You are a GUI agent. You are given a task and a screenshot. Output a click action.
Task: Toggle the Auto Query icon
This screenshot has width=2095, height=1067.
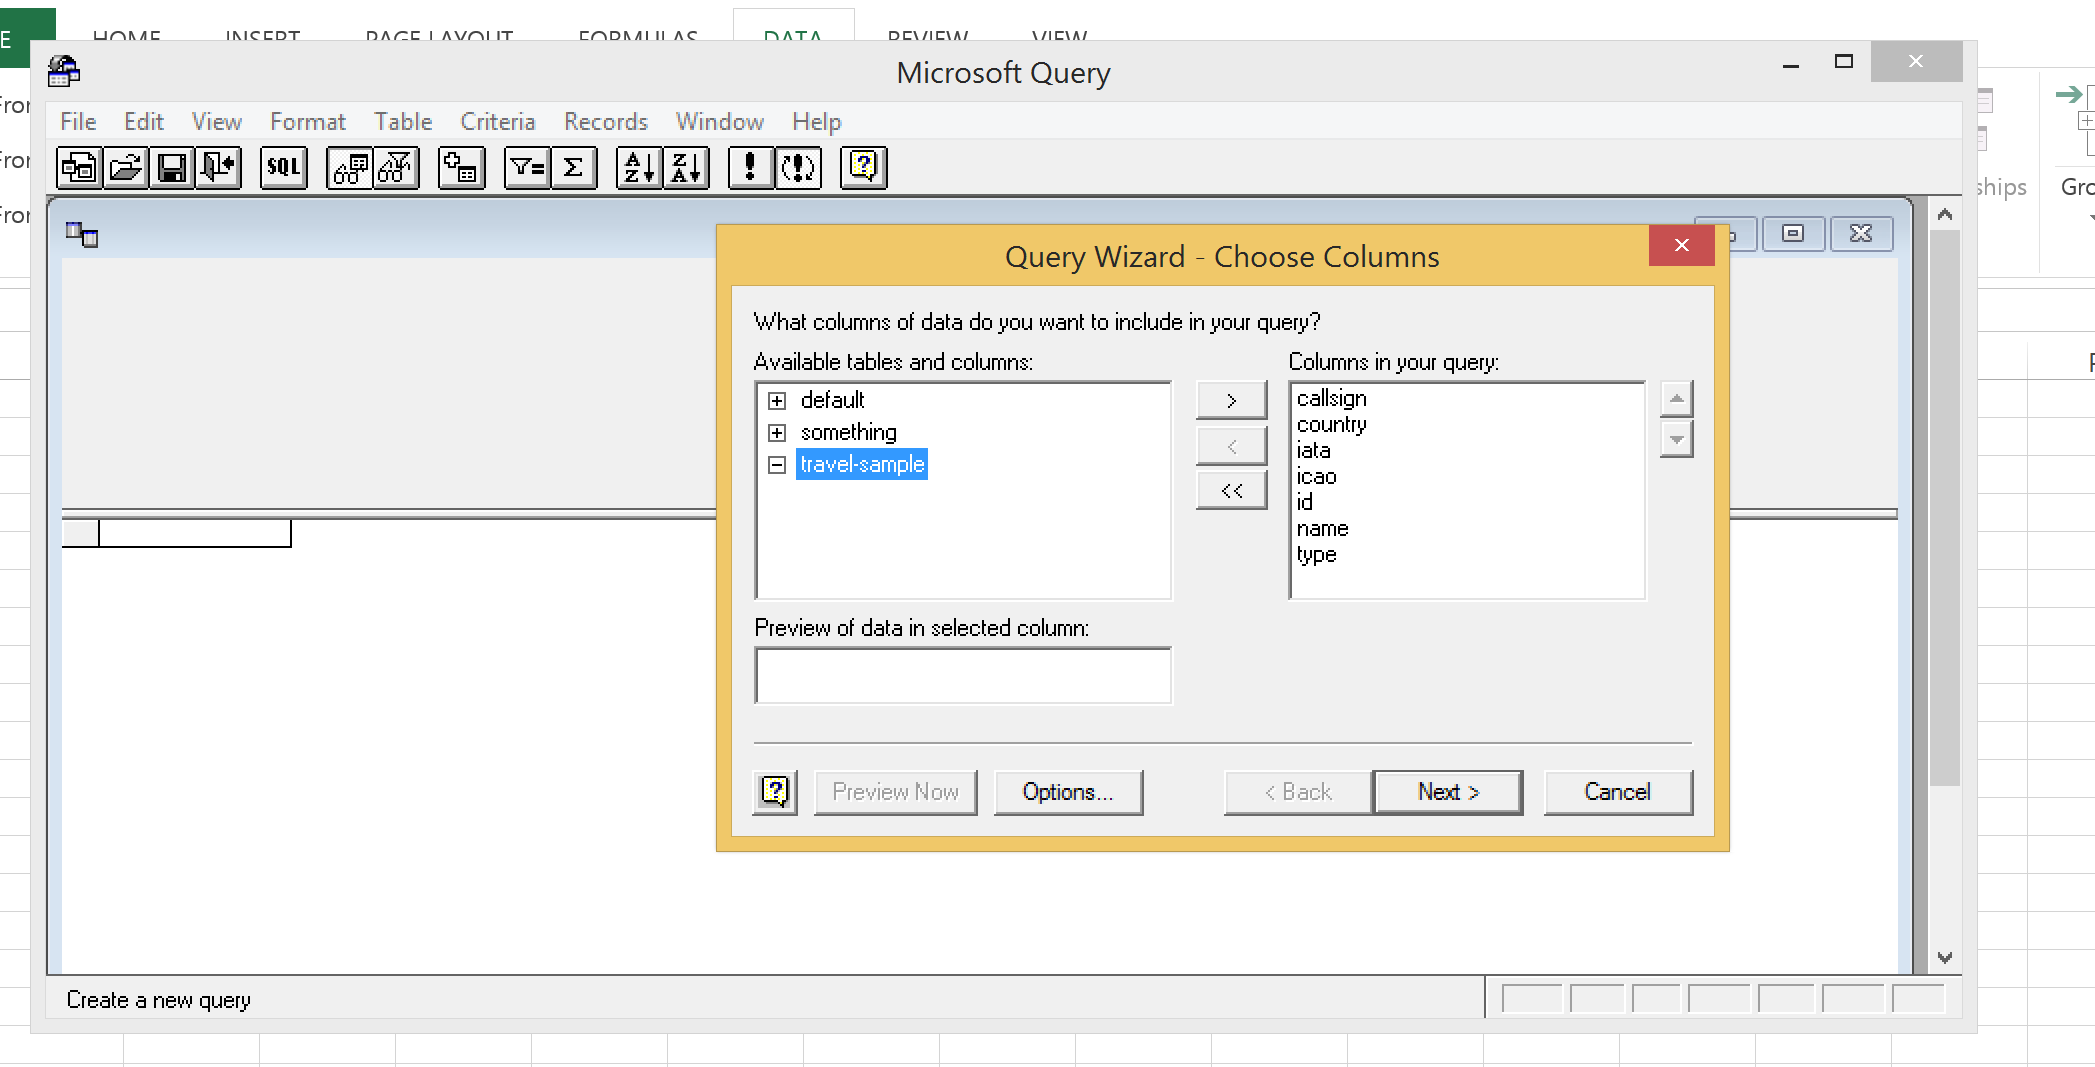click(798, 168)
